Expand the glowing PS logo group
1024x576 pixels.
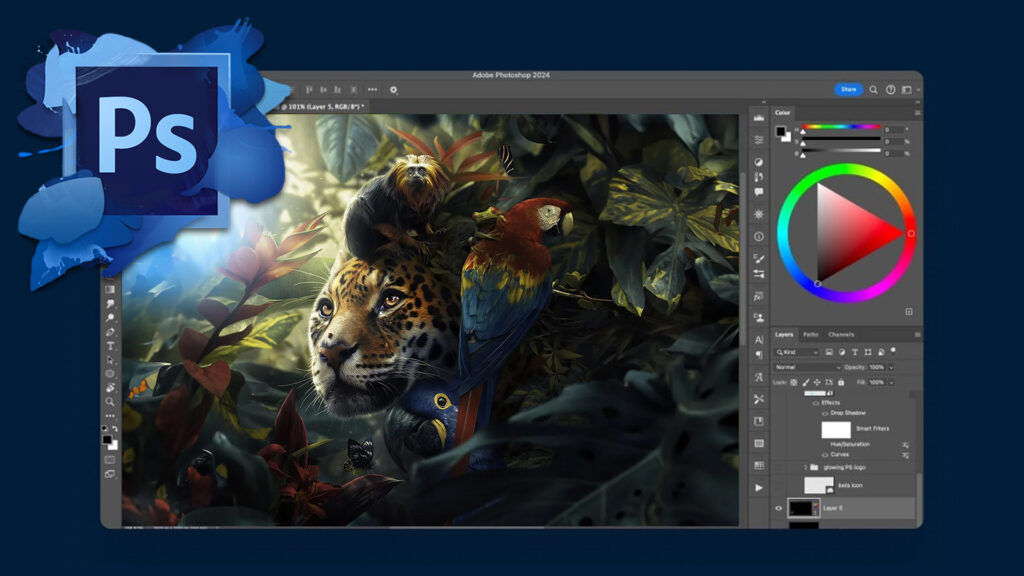(x=805, y=467)
